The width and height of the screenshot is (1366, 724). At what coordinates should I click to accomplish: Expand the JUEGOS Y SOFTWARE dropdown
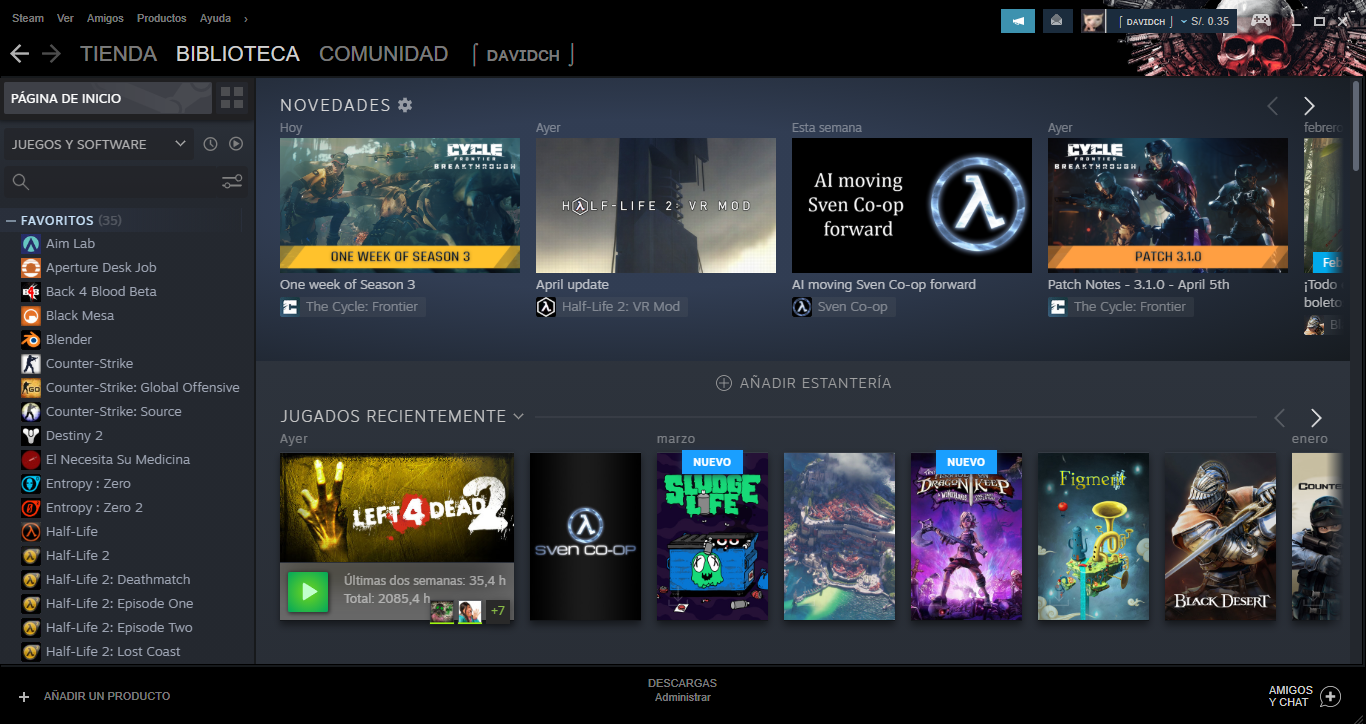pos(98,144)
